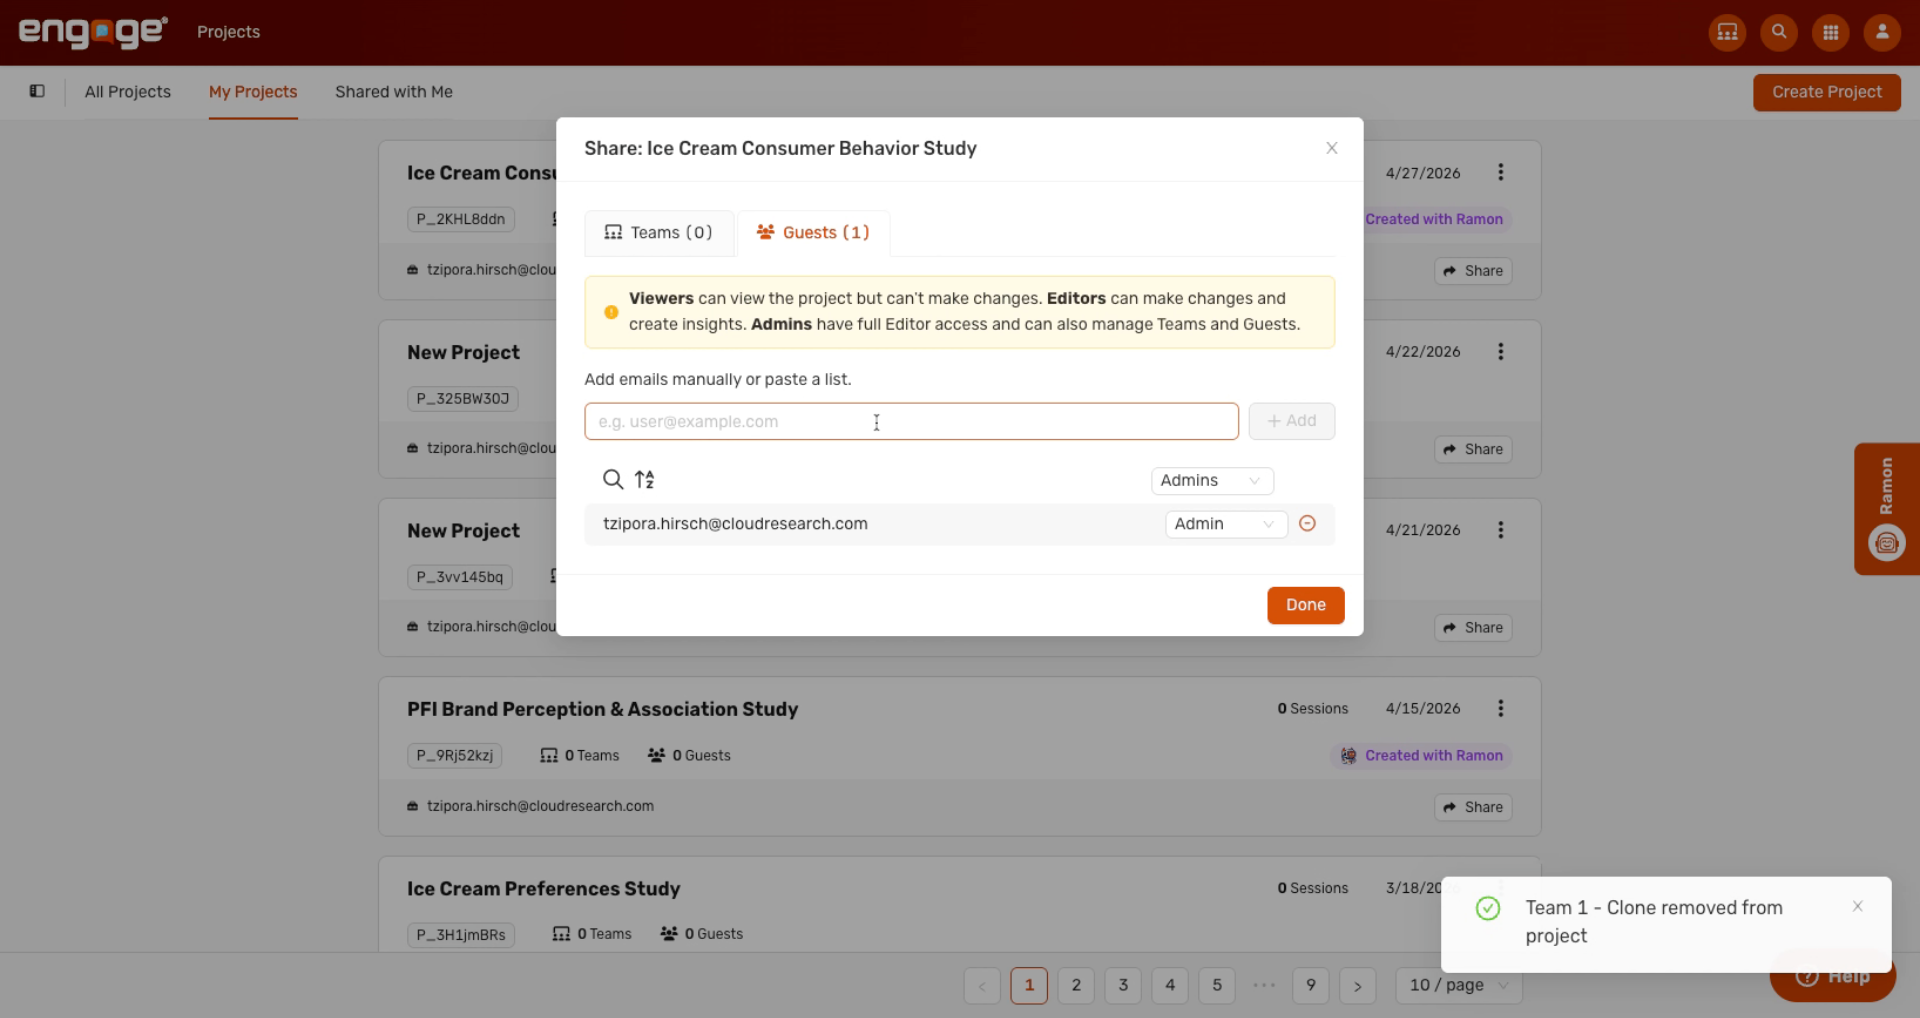Open more options for 4/27/2026 project
This screenshot has width=1920, height=1018.
click(x=1500, y=172)
